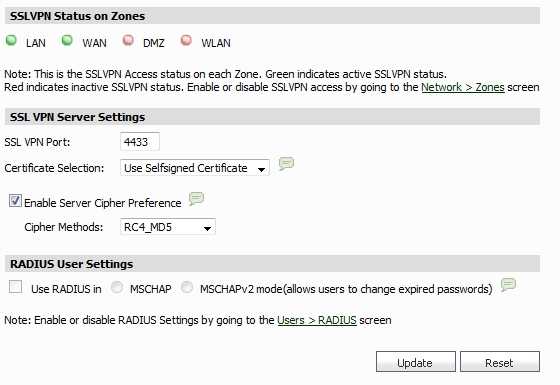Click the red DMZ zone status indicator
Viewport: 560px width, 385px height.
128,40
